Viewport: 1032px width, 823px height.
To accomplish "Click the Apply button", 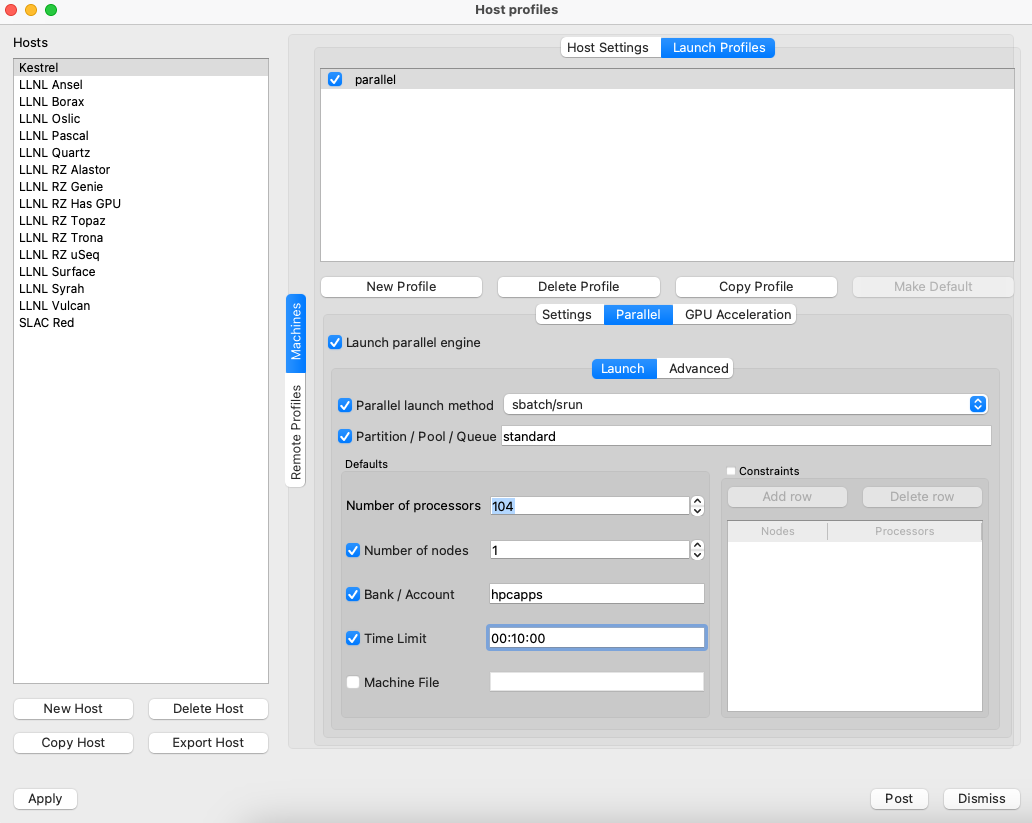I will pos(45,798).
